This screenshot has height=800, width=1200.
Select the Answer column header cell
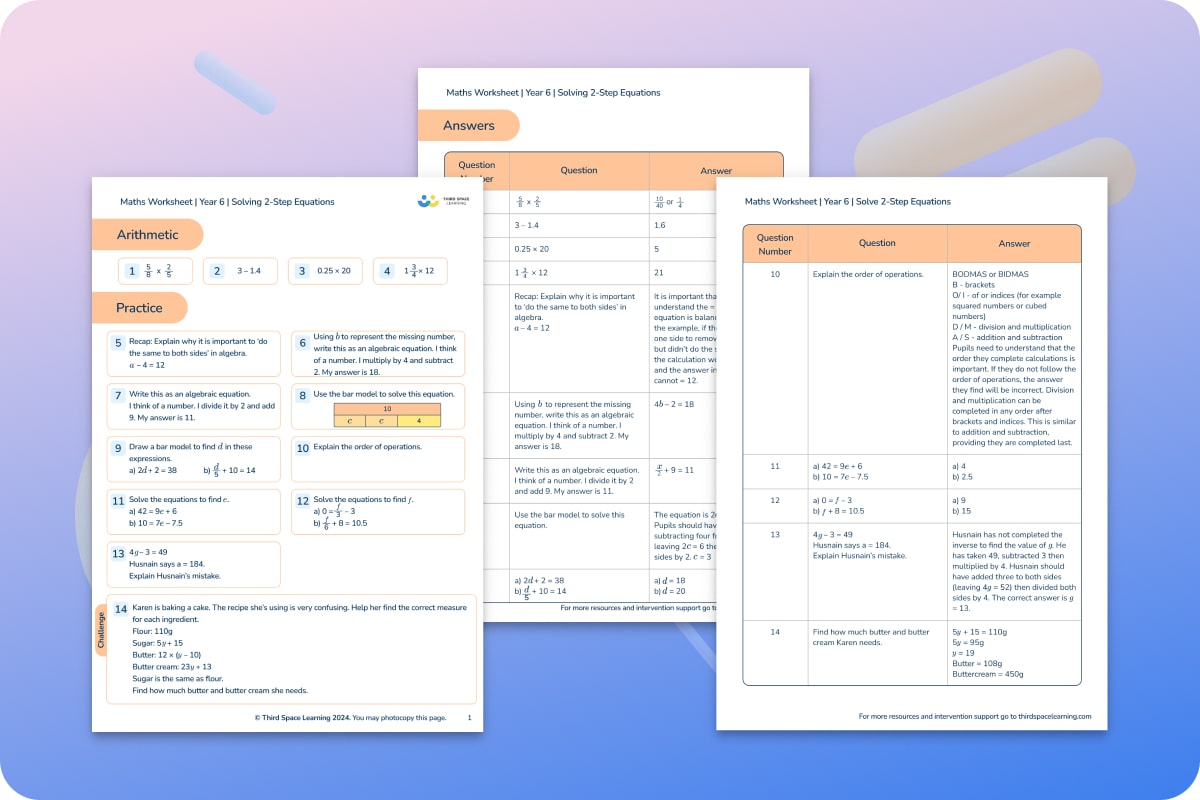click(x=1014, y=243)
